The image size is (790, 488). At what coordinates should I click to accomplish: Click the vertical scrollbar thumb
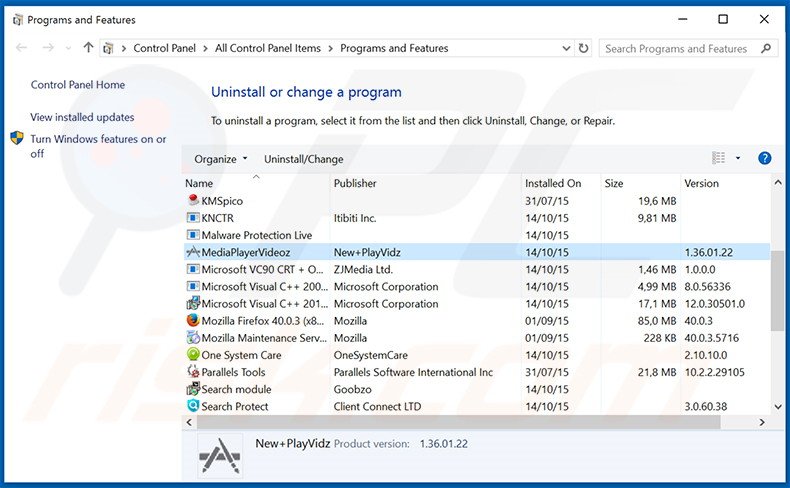pyautogui.click(x=778, y=292)
